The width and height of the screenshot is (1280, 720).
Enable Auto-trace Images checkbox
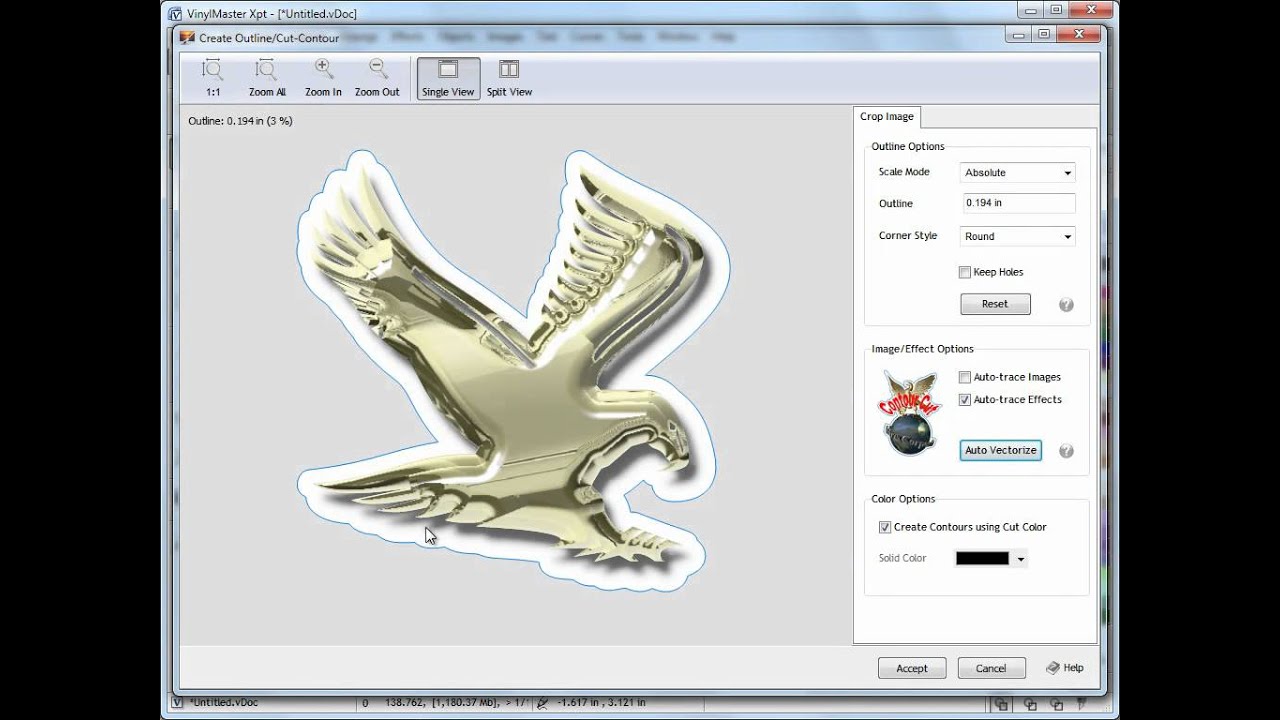[965, 377]
